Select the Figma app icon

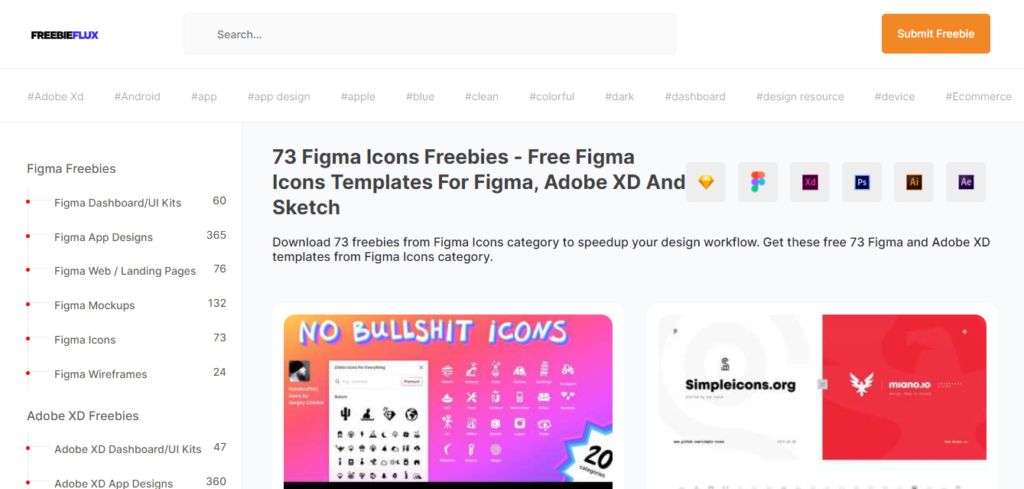click(758, 182)
